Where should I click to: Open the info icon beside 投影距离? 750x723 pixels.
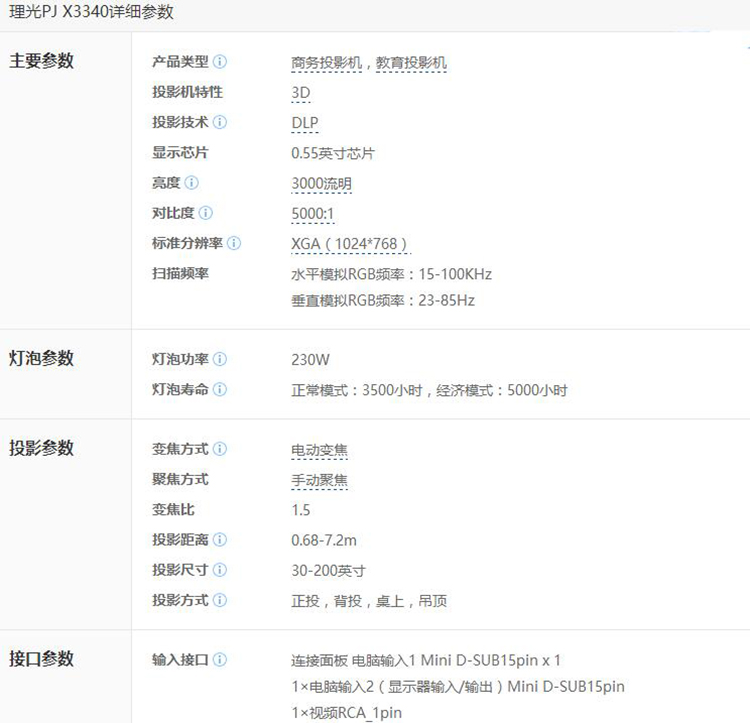(x=220, y=540)
